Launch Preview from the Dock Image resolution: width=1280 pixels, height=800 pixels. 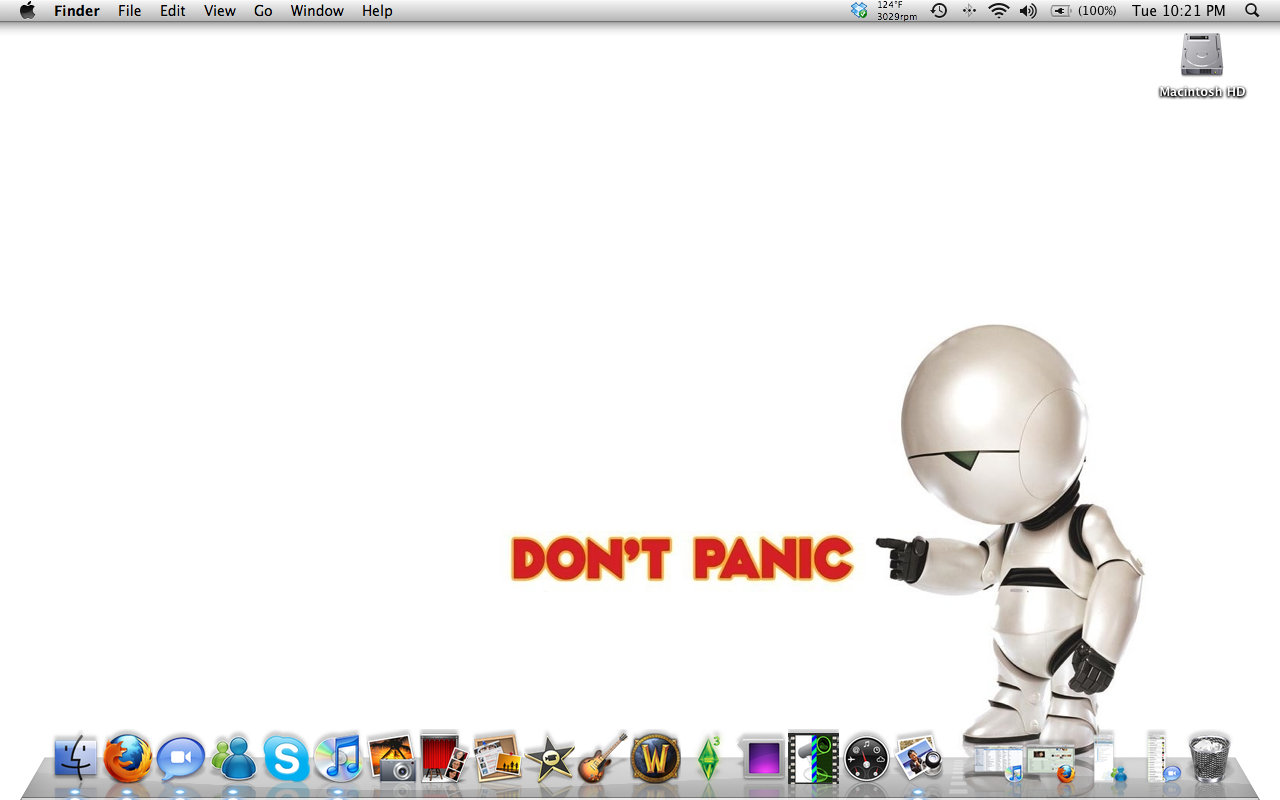click(919, 758)
